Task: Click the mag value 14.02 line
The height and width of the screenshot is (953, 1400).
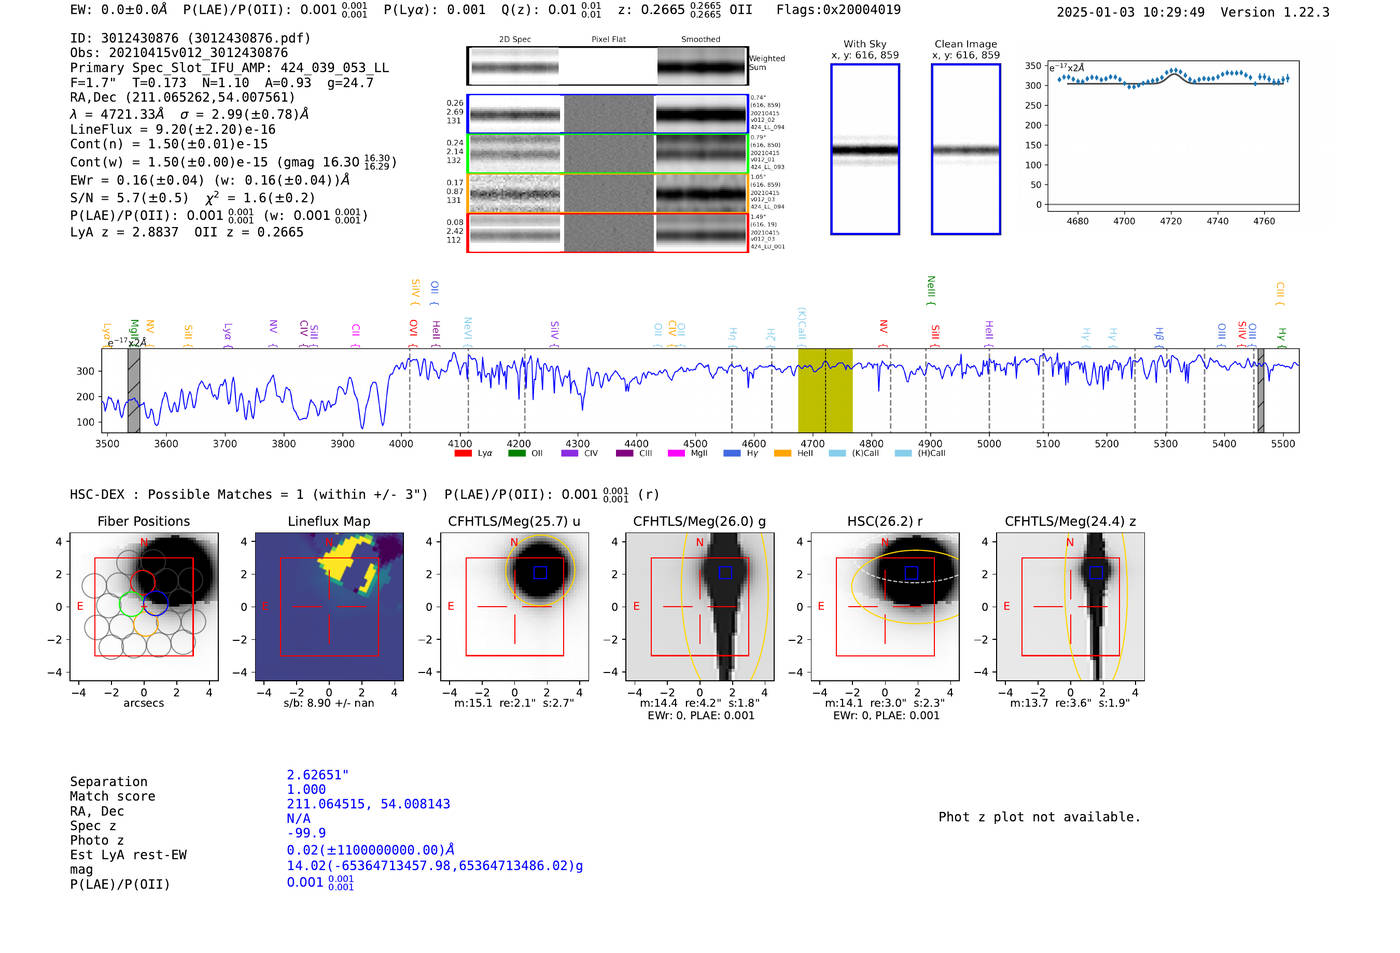Action: [435, 866]
